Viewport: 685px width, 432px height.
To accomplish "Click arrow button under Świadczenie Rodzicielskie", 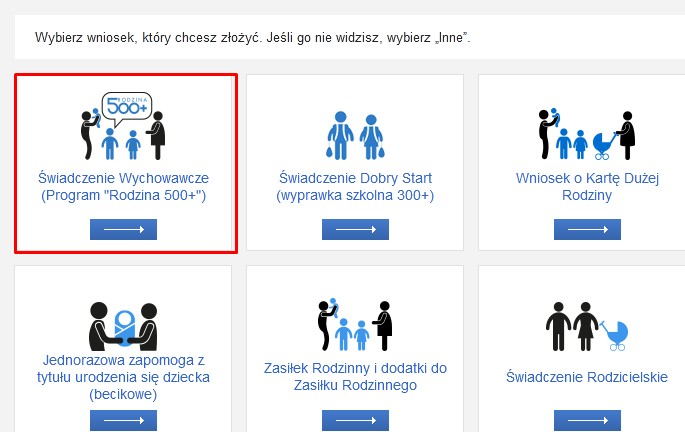I will pyautogui.click(x=587, y=421).
